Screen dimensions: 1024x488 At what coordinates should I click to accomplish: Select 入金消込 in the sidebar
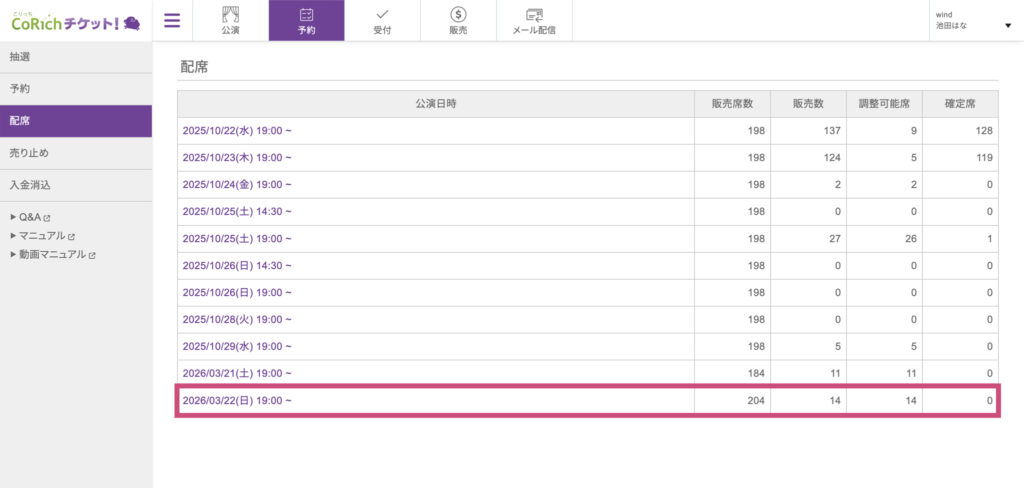29,185
